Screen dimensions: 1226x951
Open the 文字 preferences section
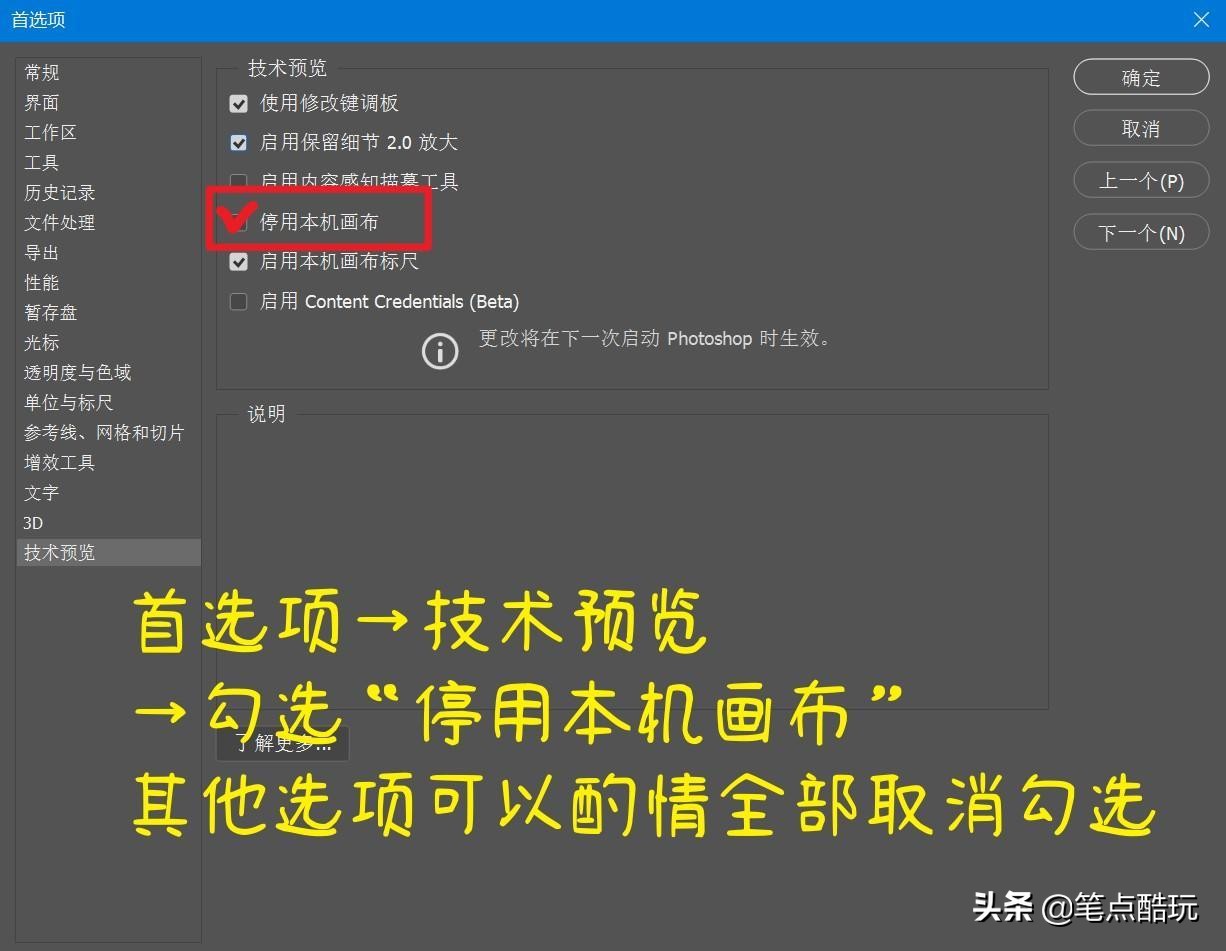click(x=41, y=492)
